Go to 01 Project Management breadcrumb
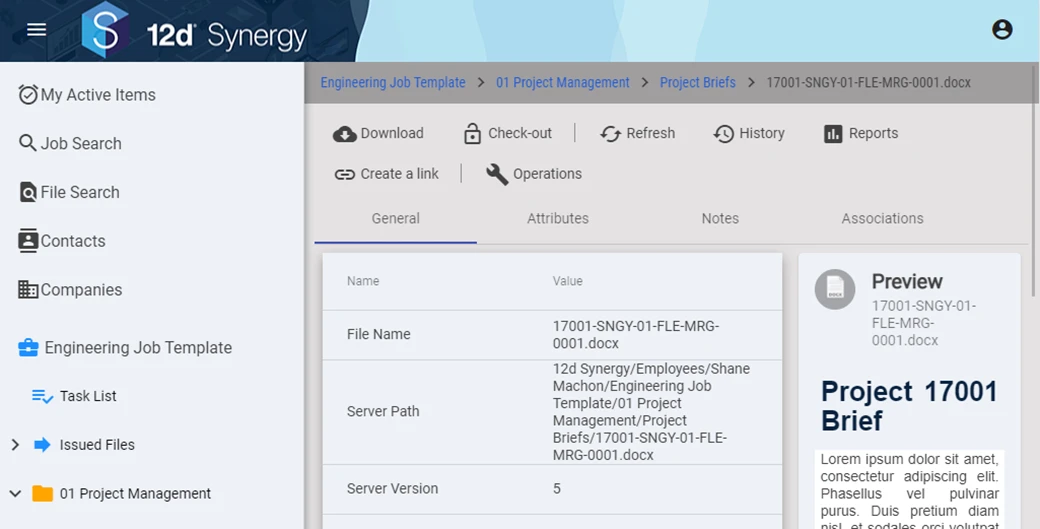The width and height of the screenshot is (1040, 529). pyautogui.click(x=563, y=83)
